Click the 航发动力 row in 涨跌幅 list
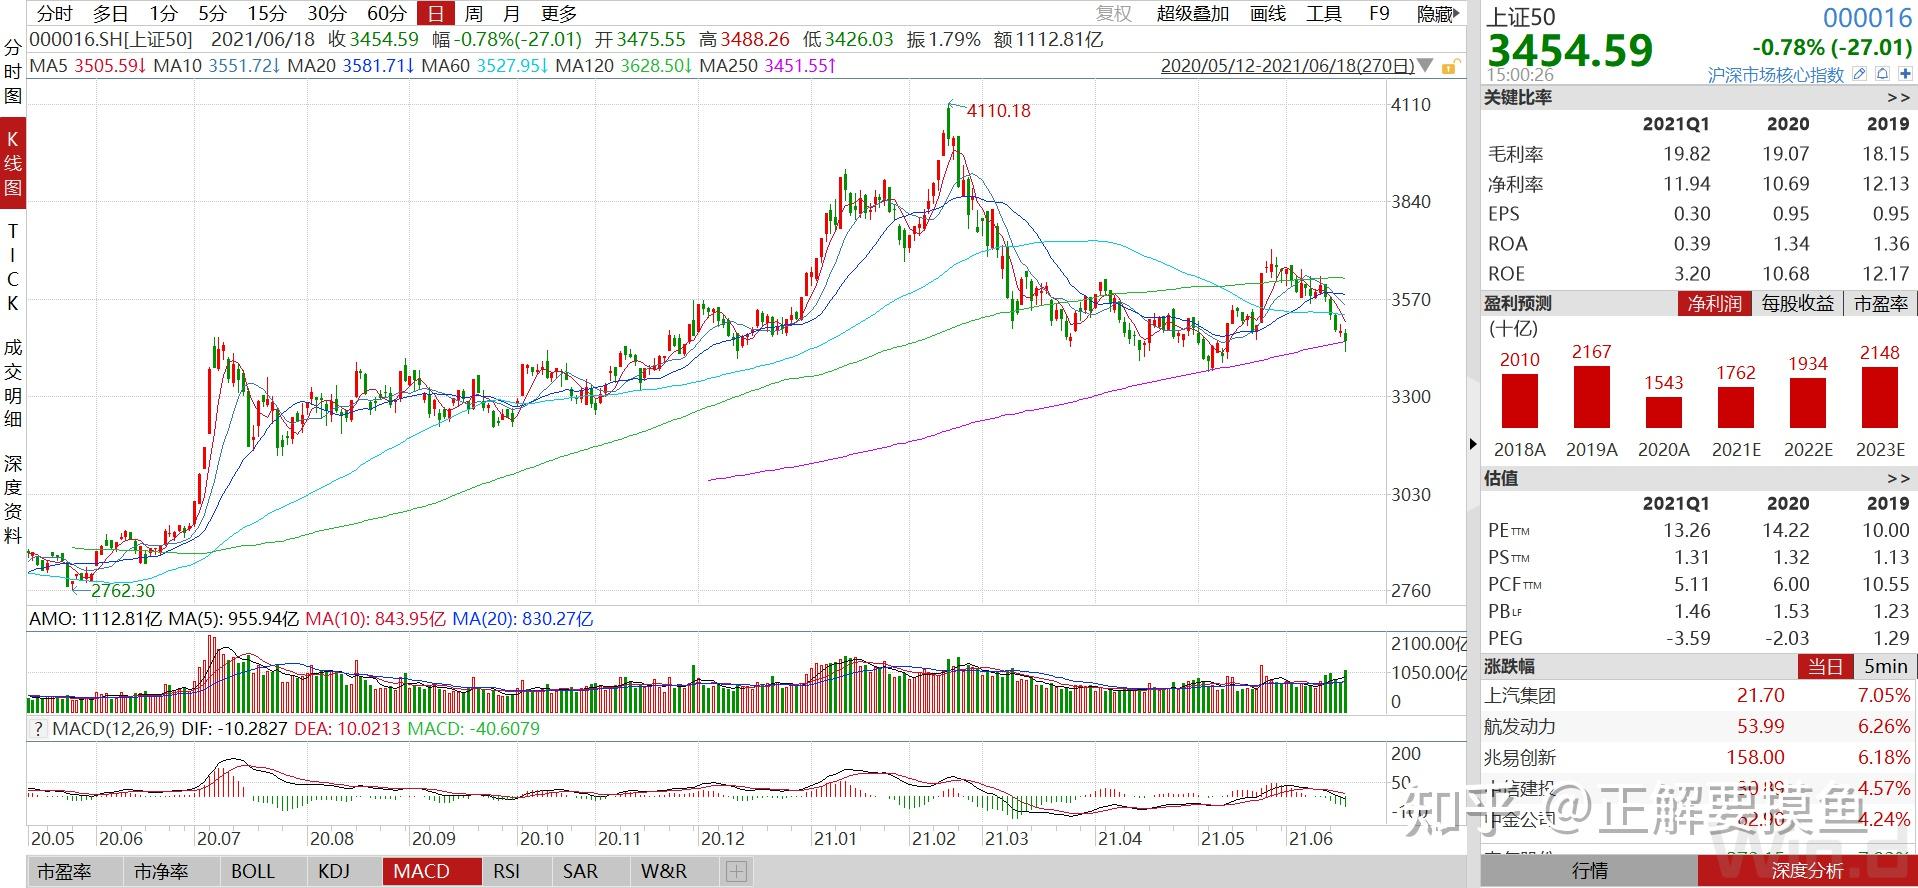The width and height of the screenshot is (1918, 888). tap(1698, 726)
